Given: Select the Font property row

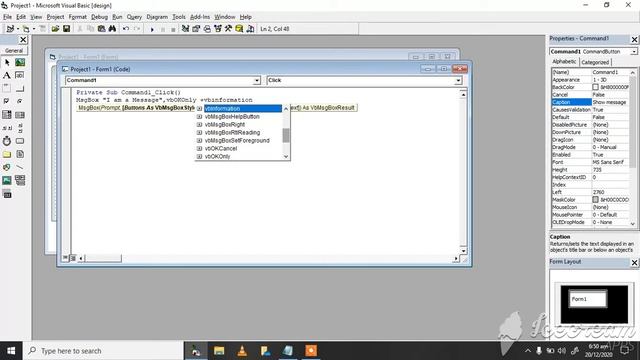Looking at the screenshot, I should point(590,162).
